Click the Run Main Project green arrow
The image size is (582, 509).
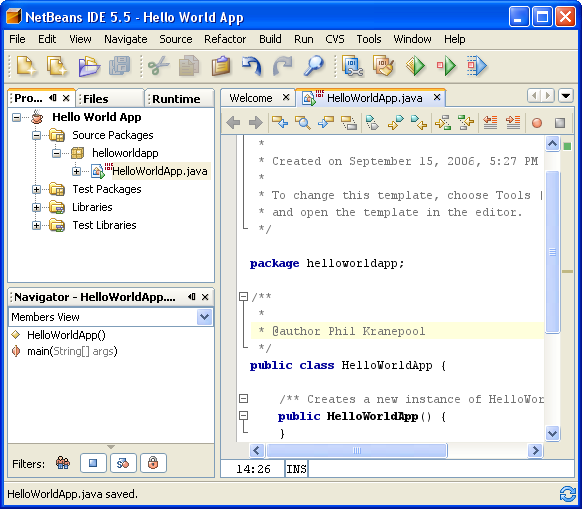pyautogui.click(x=415, y=66)
